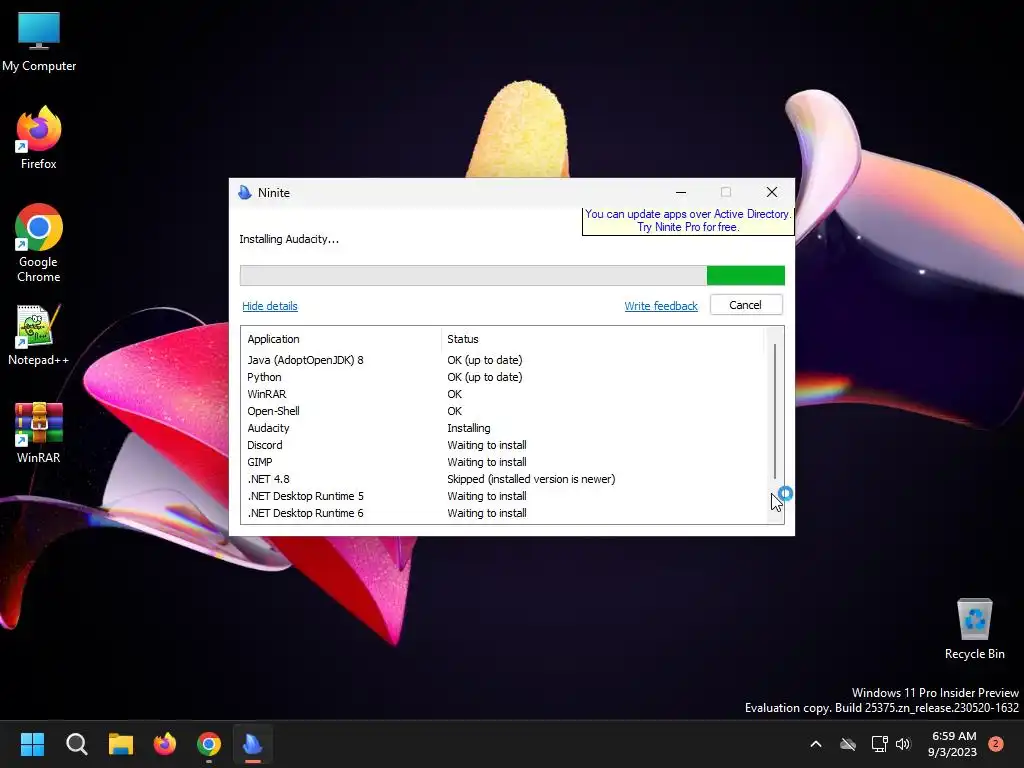Click Skipped (installed version is newer) status
Image resolution: width=1024 pixels, height=768 pixels.
(x=531, y=479)
